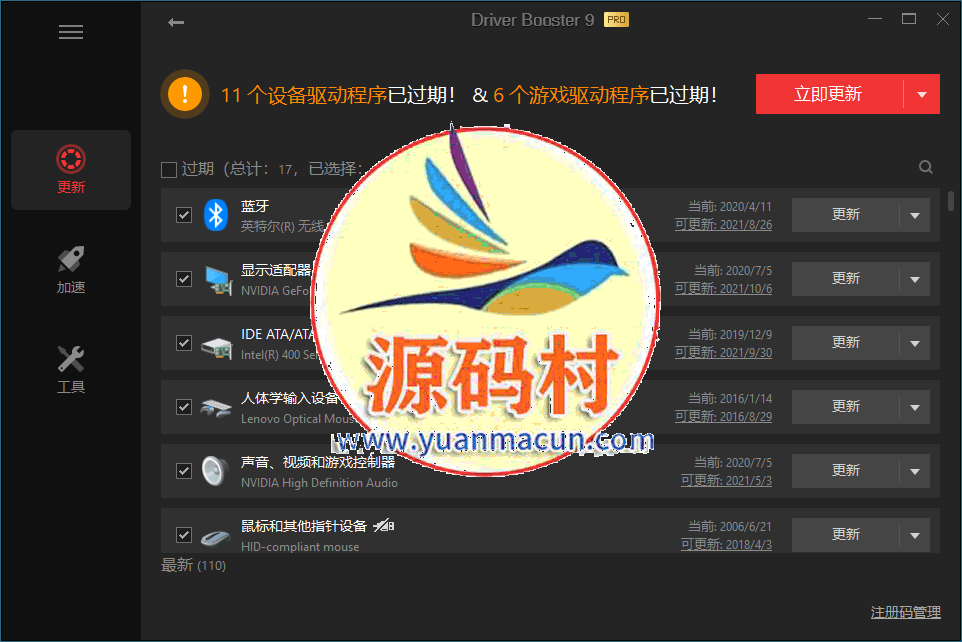Screen dimensions: 962x642
Task: Uncheck the 蓝牙 driver checkbox
Action: 184,214
